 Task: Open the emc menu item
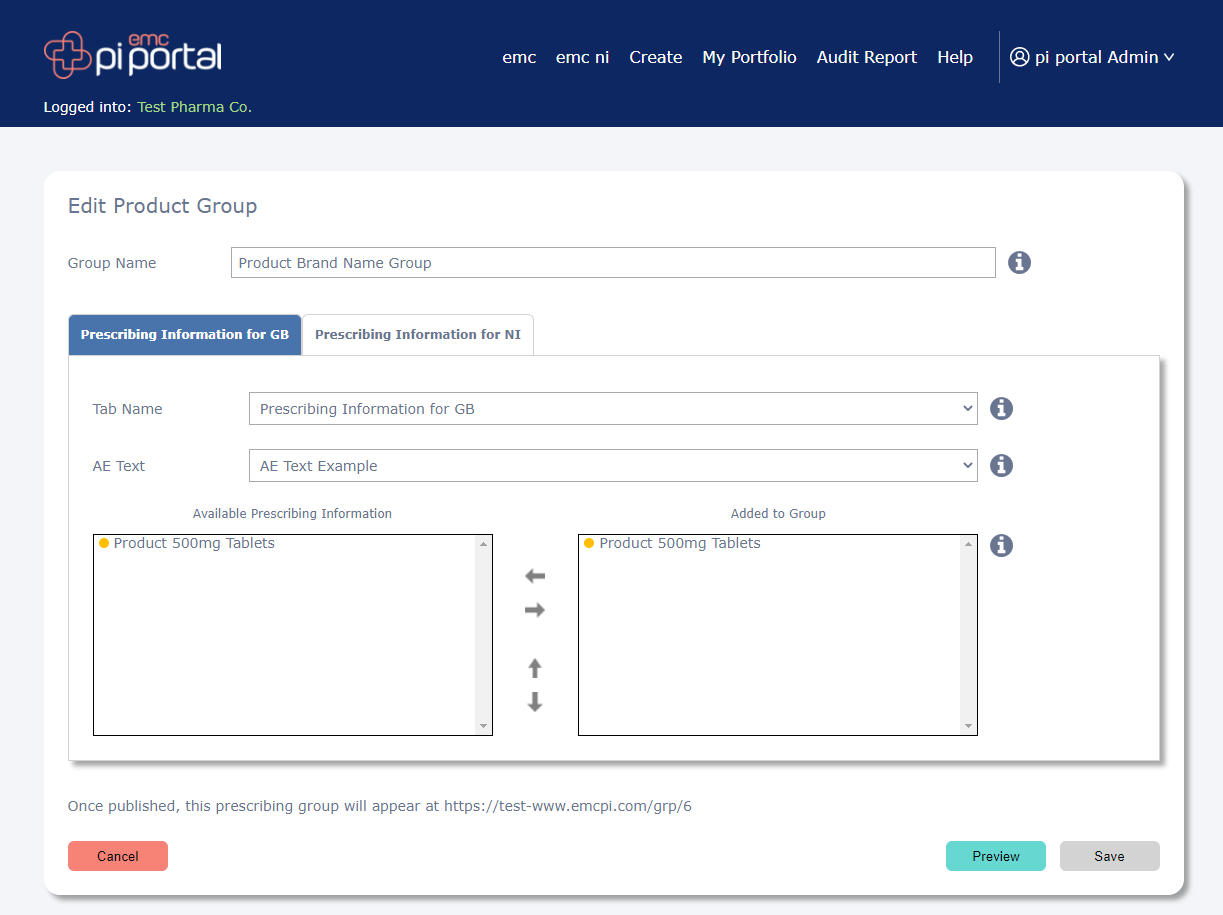[519, 57]
